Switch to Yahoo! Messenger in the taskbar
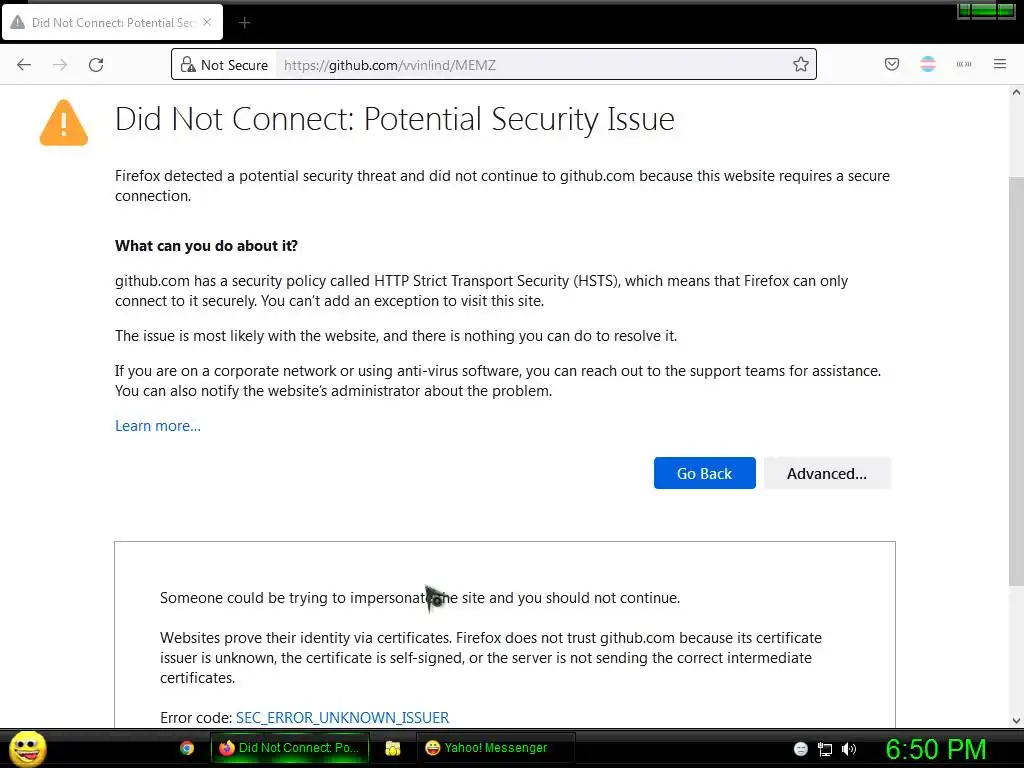 (495, 748)
